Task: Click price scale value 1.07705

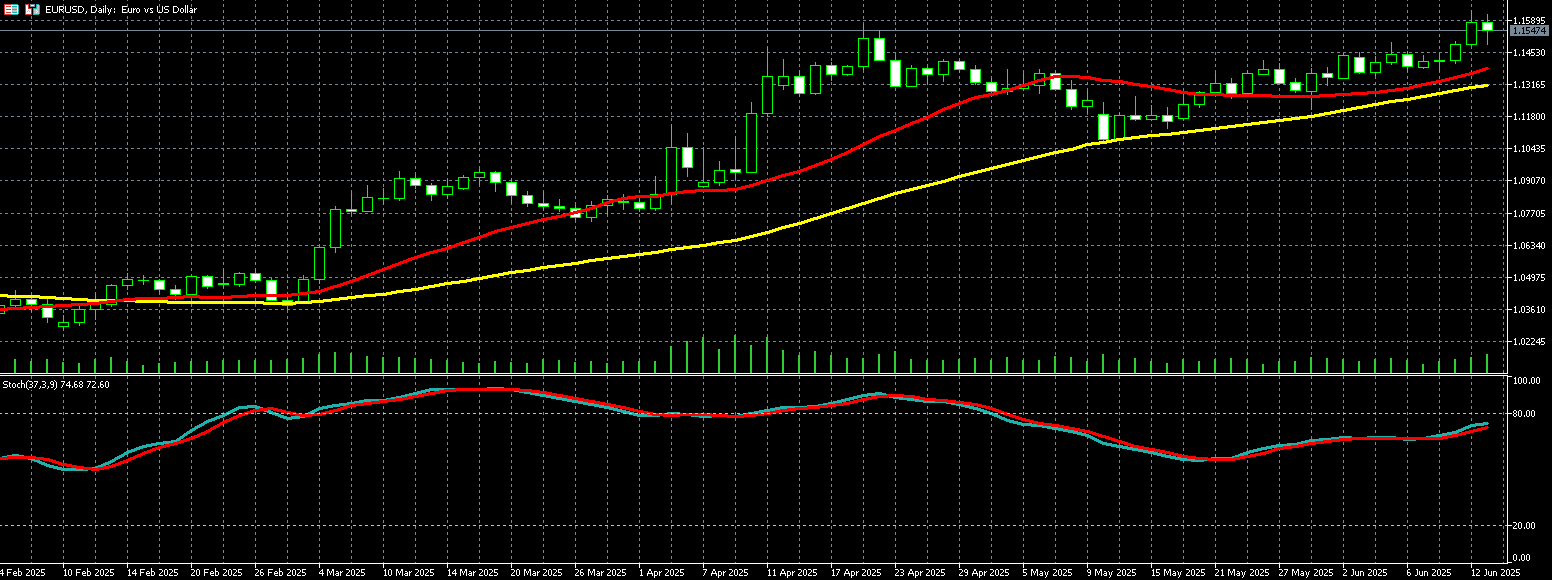Action: (x=1529, y=213)
